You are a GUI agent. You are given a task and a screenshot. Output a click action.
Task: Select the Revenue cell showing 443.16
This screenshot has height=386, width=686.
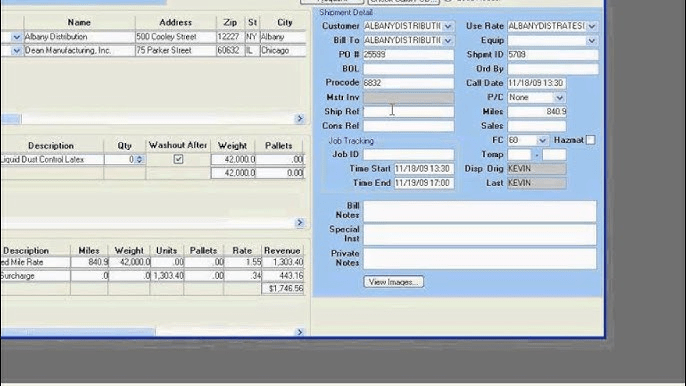(x=283, y=276)
